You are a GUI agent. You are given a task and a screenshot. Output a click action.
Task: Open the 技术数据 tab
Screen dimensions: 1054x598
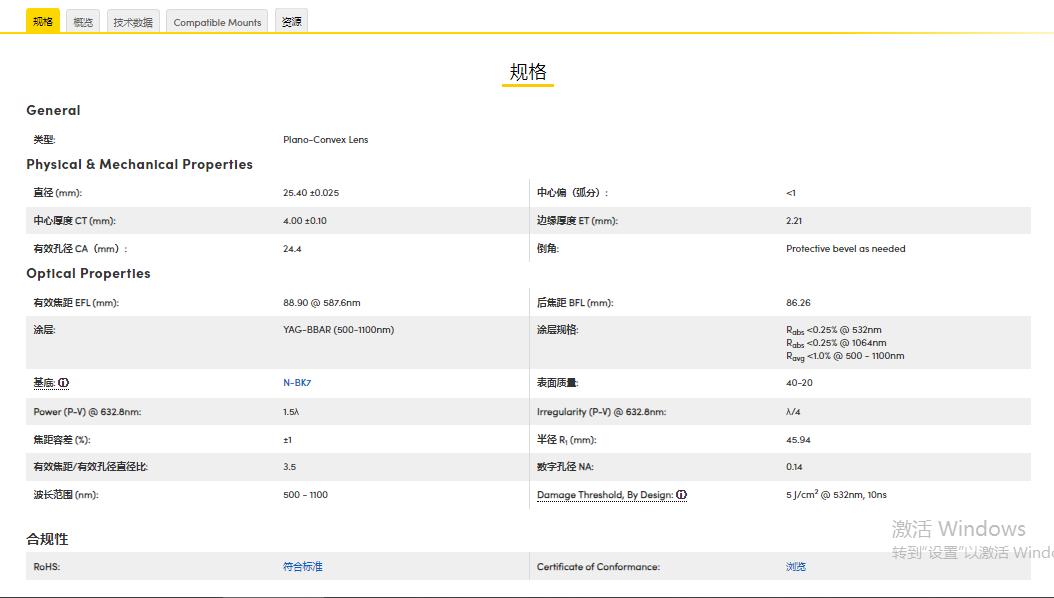point(133,20)
